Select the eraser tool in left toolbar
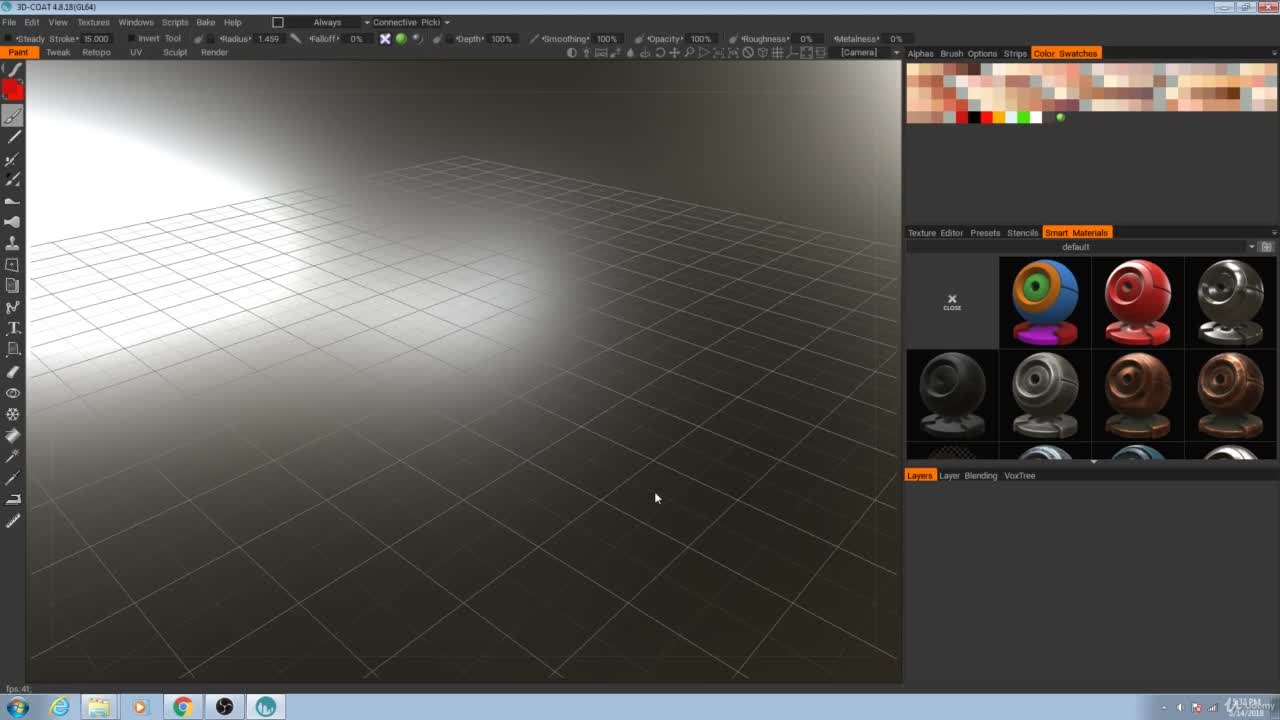 (x=13, y=371)
